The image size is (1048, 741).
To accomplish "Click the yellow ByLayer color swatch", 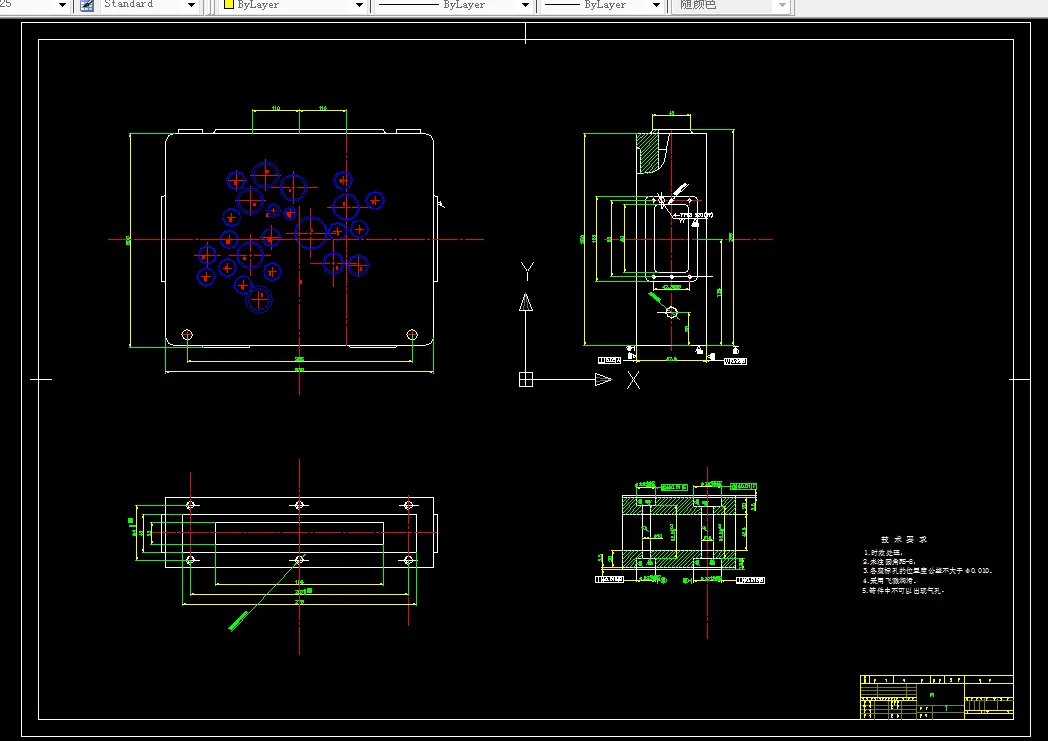I will click(x=229, y=4).
